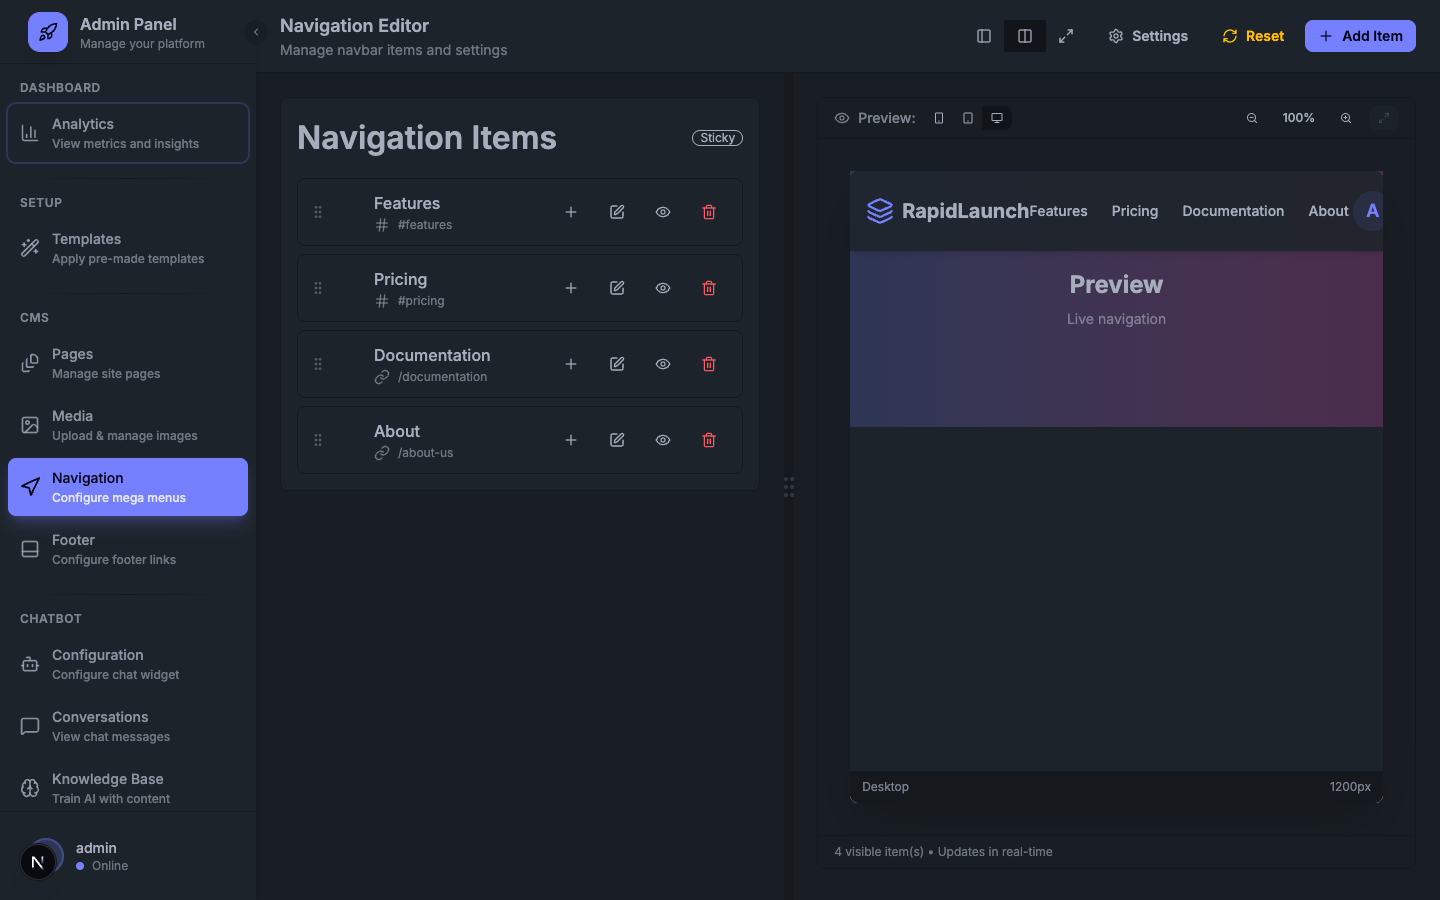Select desktop preview device
Image resolution: width=1440 pixels, height=900 pixels.
point(997,118)
